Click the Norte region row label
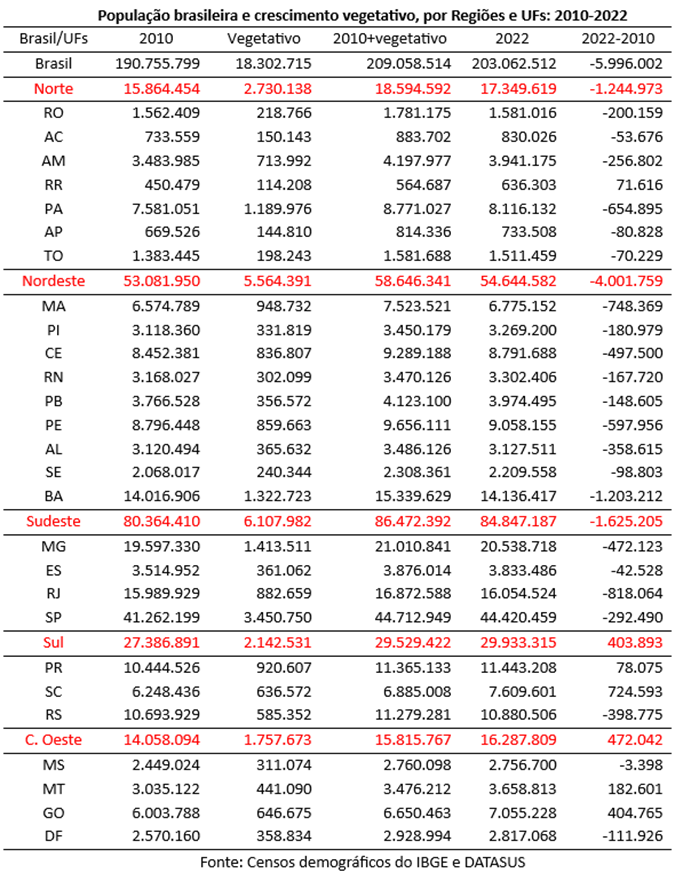 [53, 89]
